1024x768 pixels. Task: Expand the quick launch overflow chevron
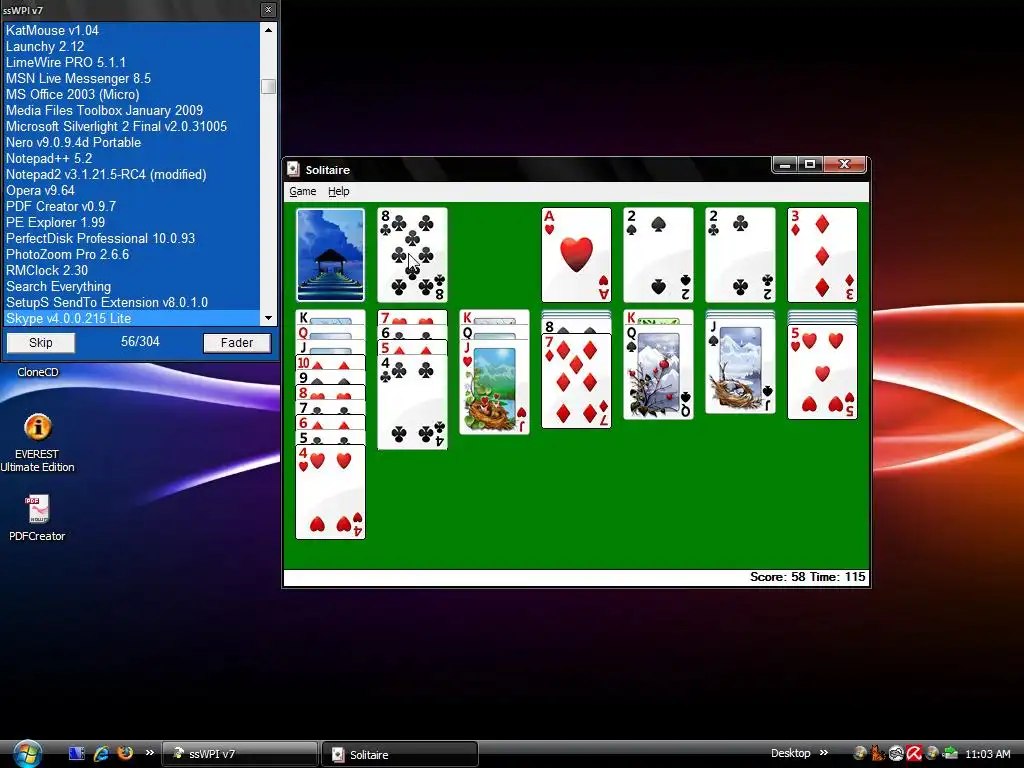point(150,753)
